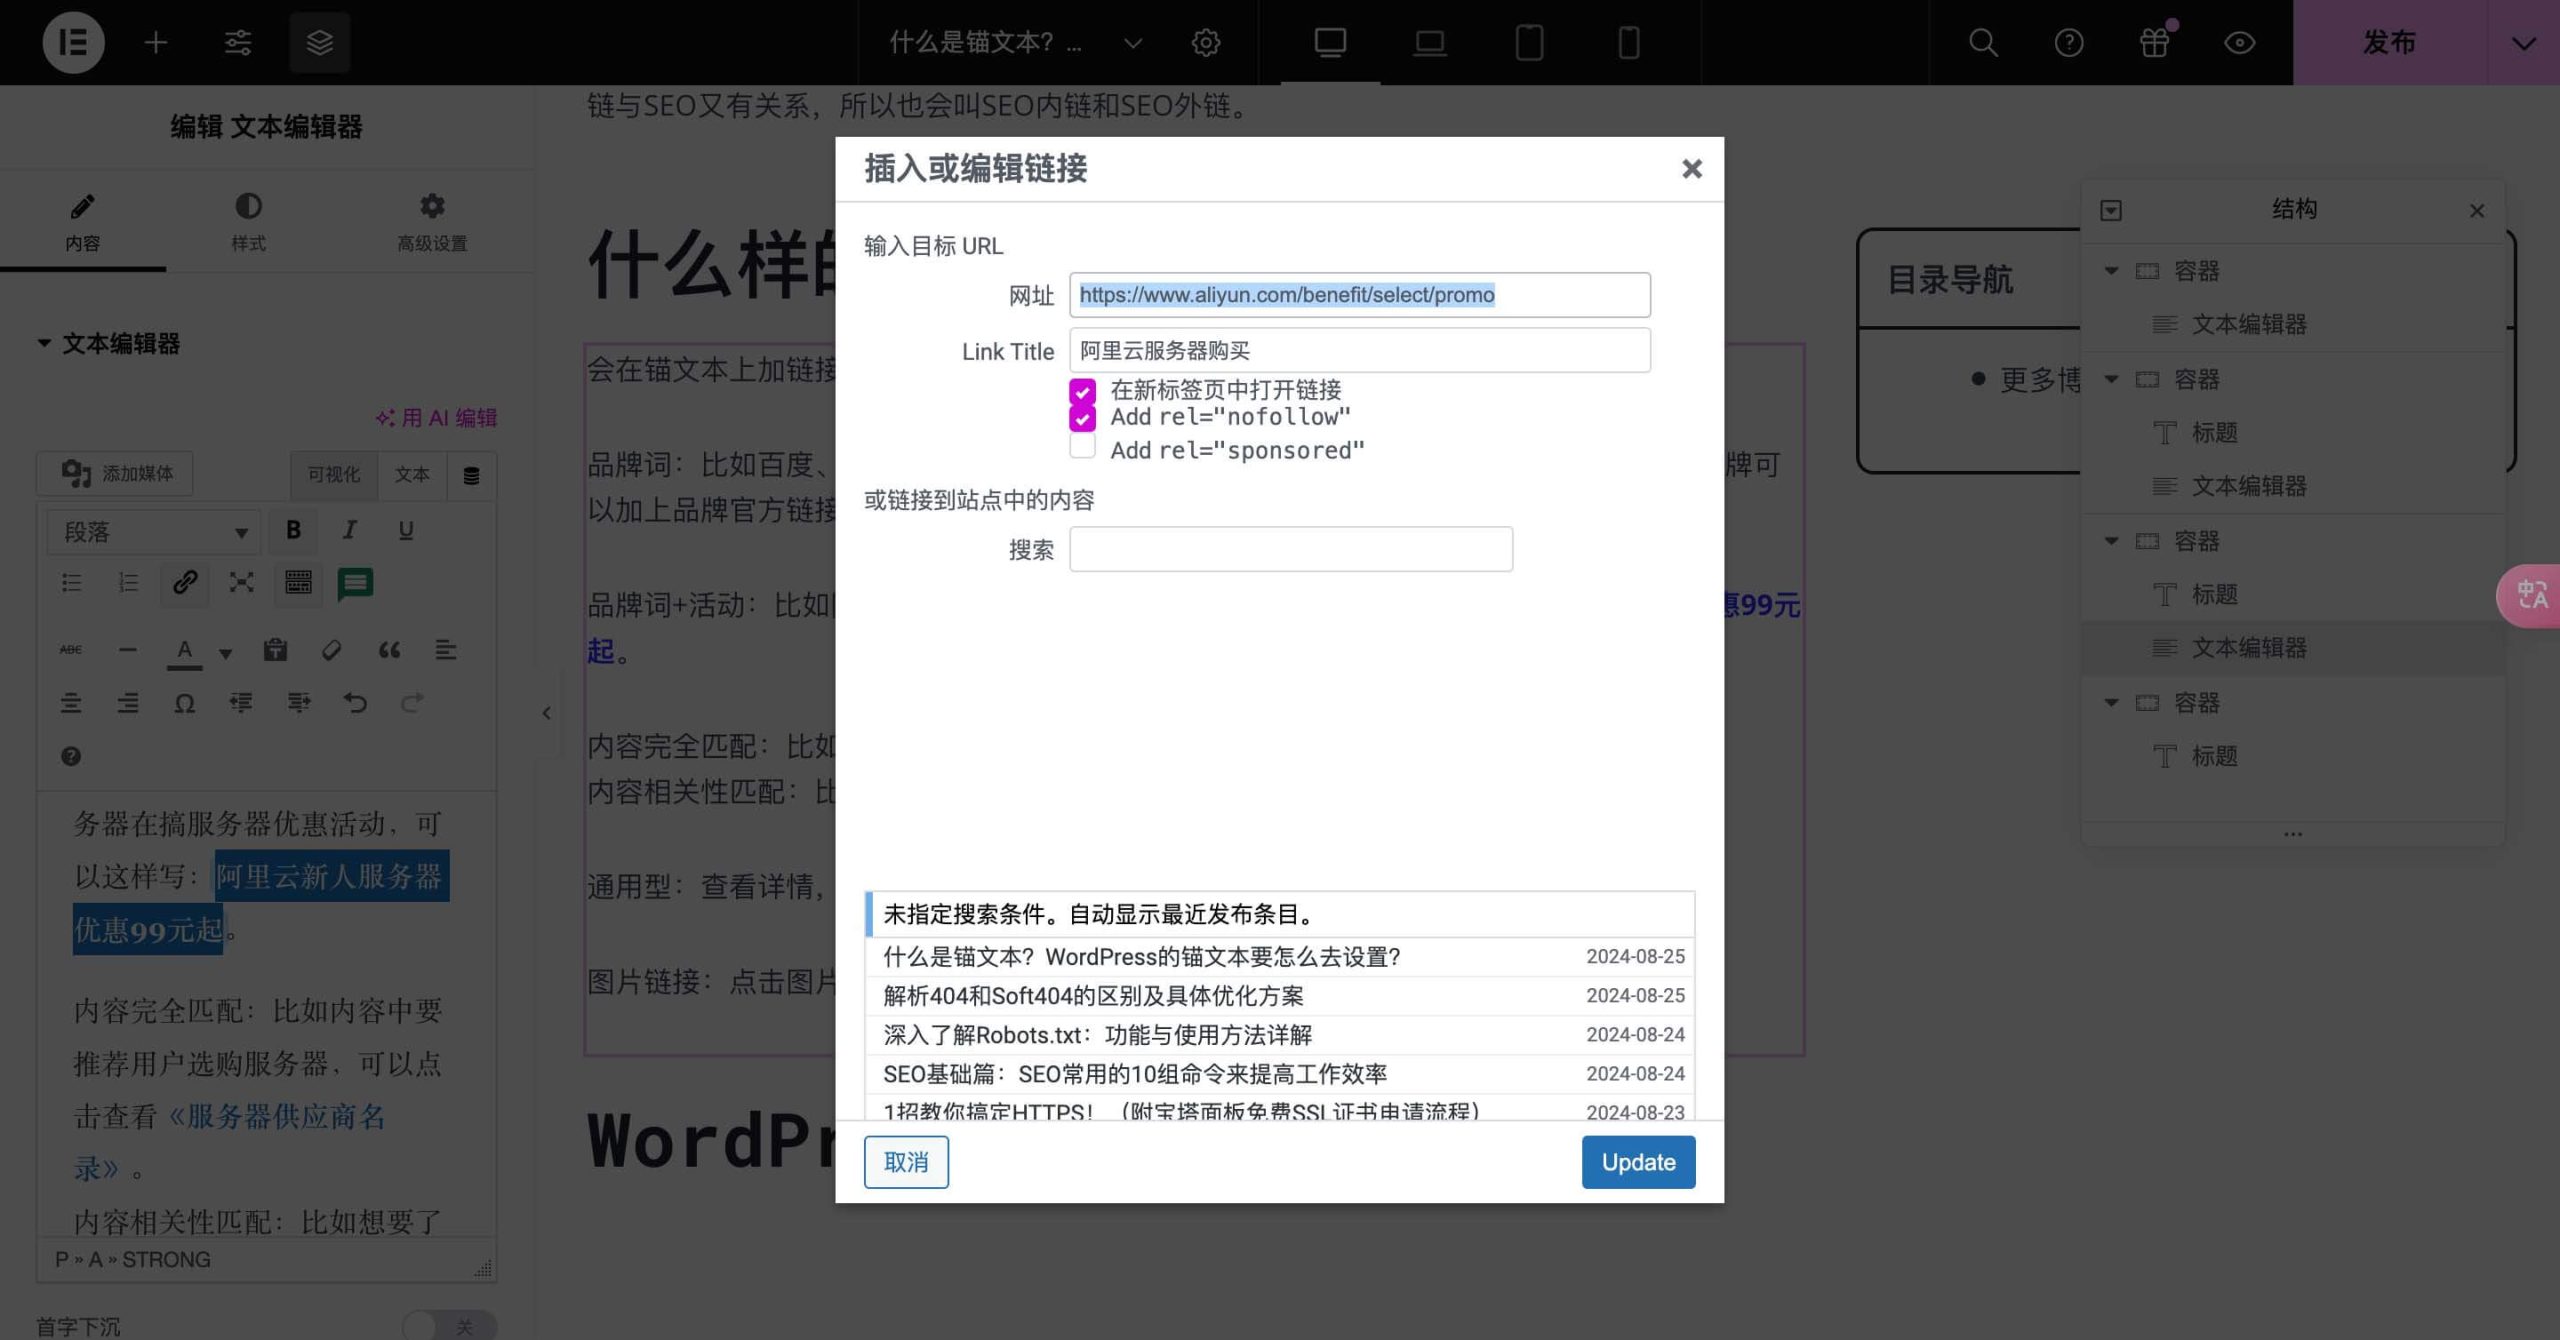Image resolution: width=2560 pixels, height=1340 pixels.
Task: Undo the last edit
Action: [355, 703]
